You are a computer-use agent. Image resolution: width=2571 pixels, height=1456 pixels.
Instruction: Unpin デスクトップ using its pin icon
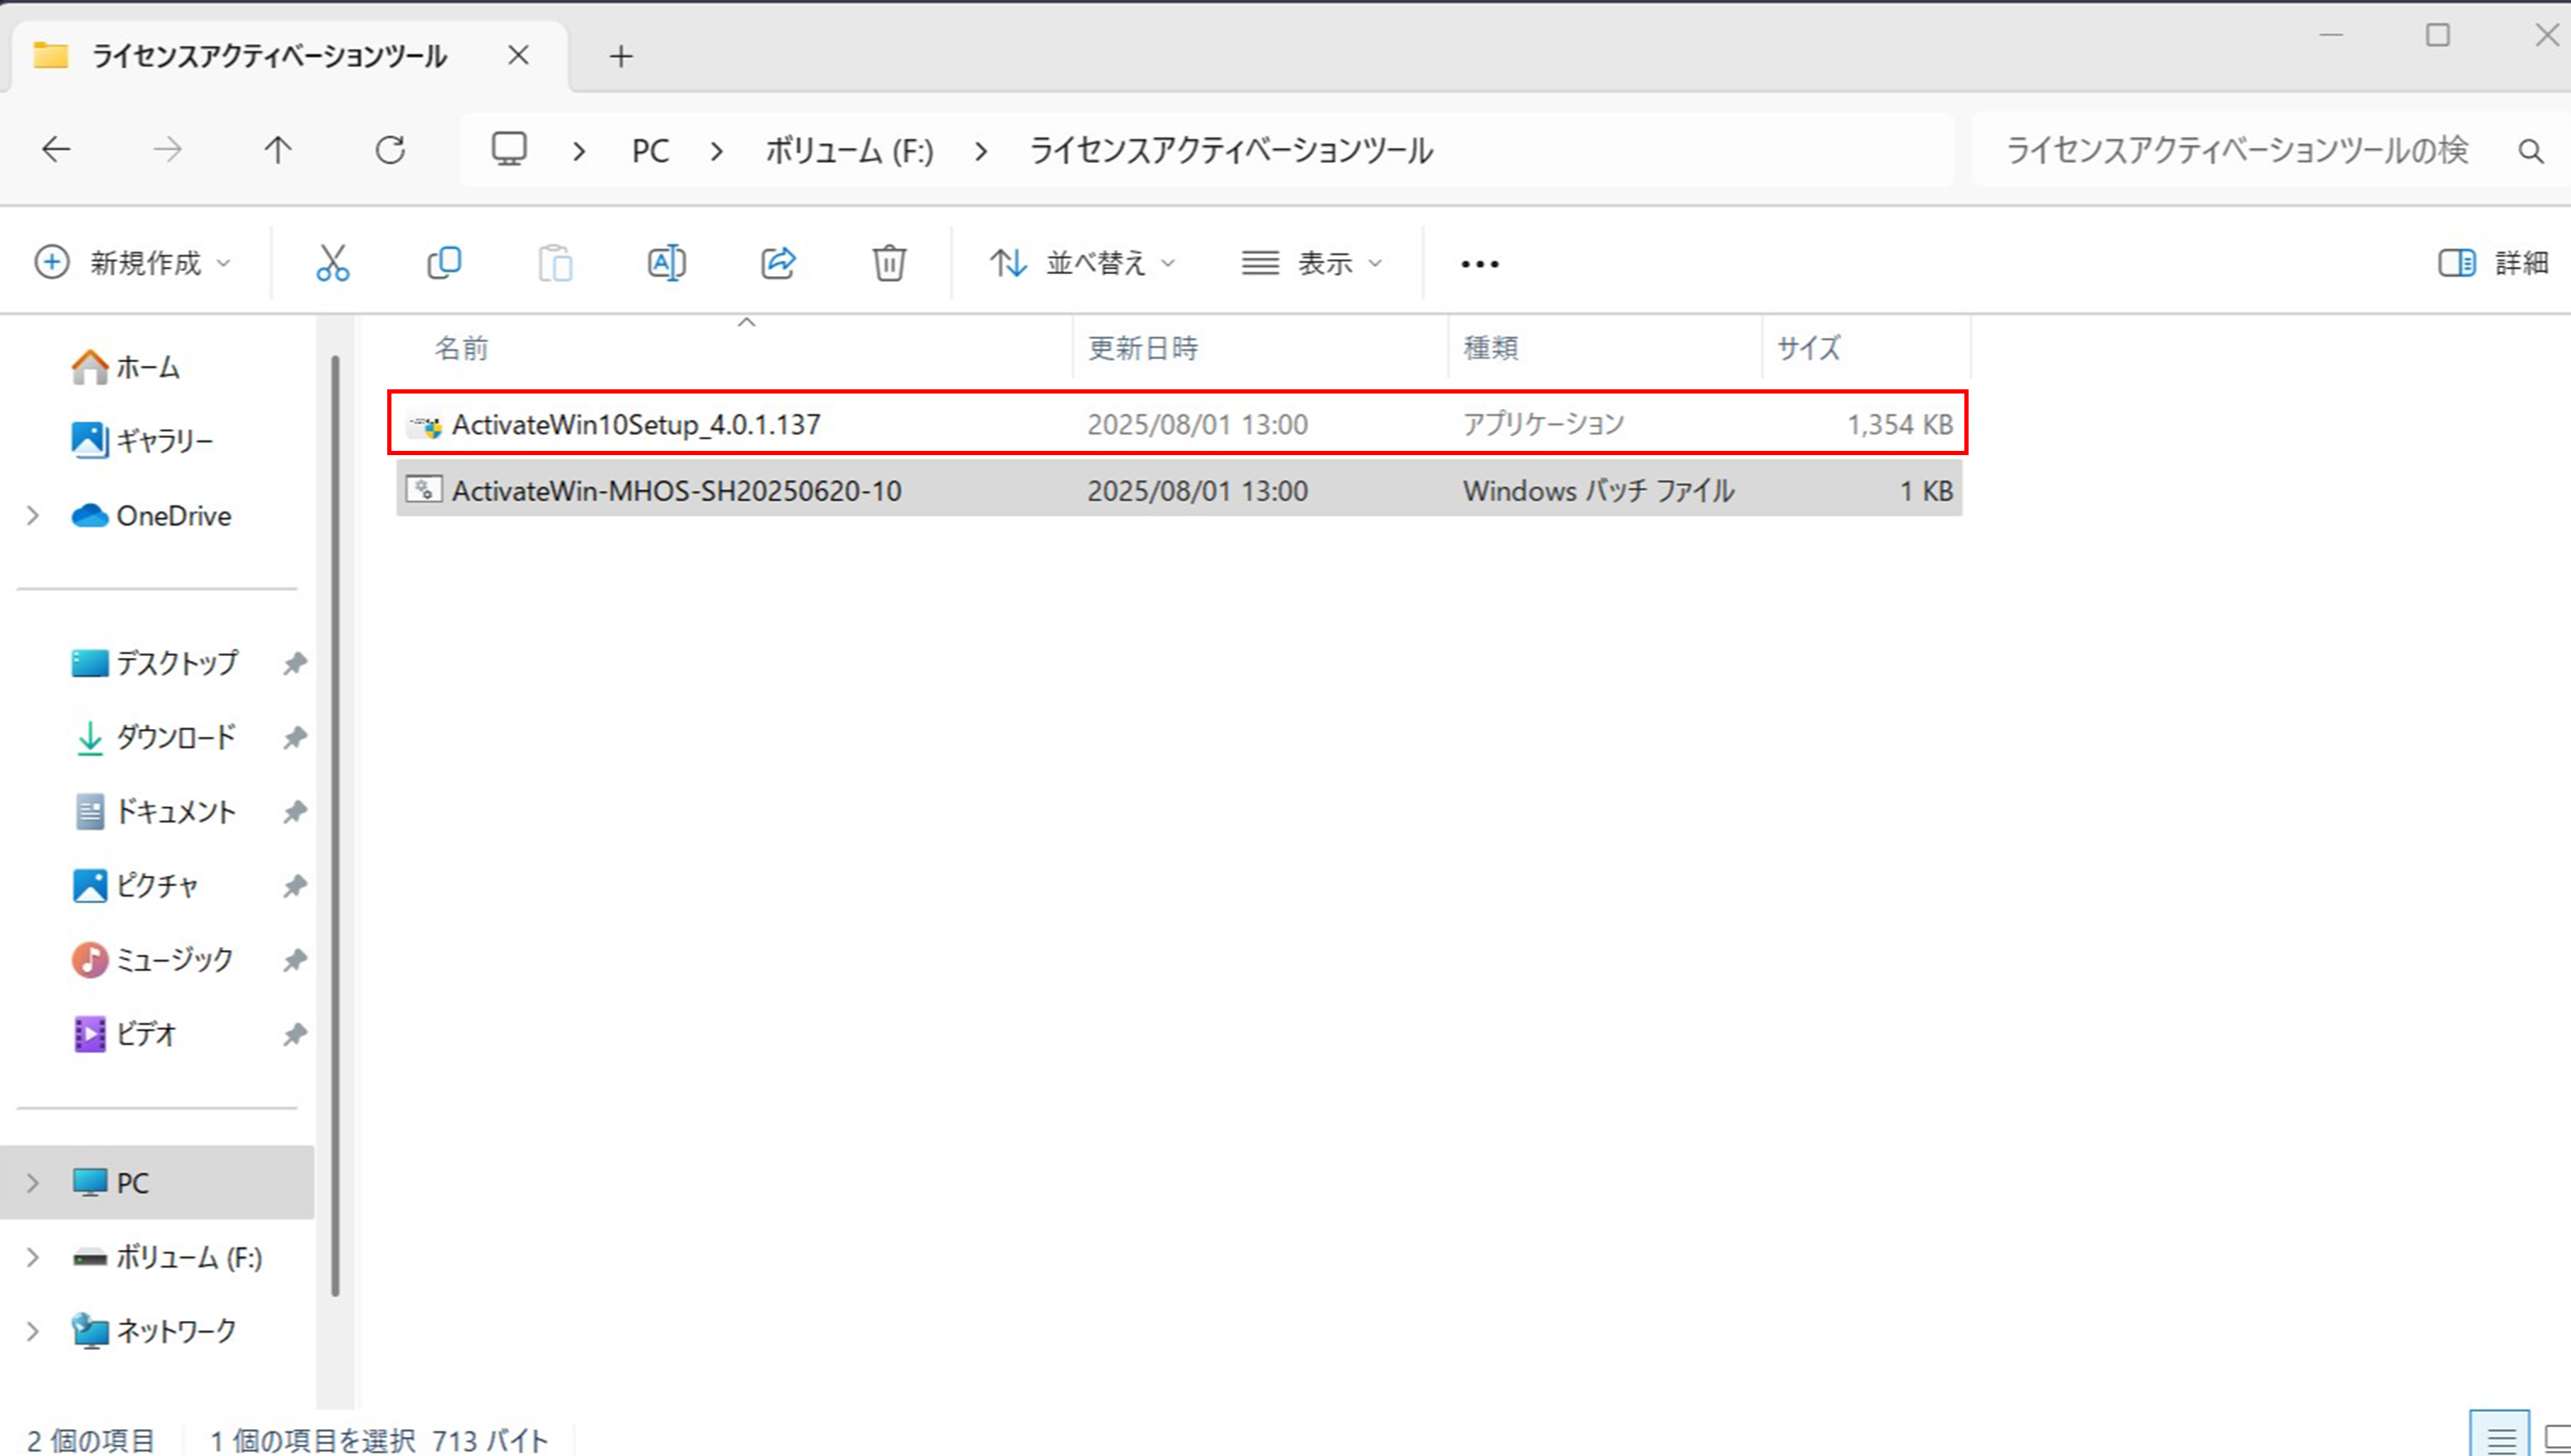[294, 663]
